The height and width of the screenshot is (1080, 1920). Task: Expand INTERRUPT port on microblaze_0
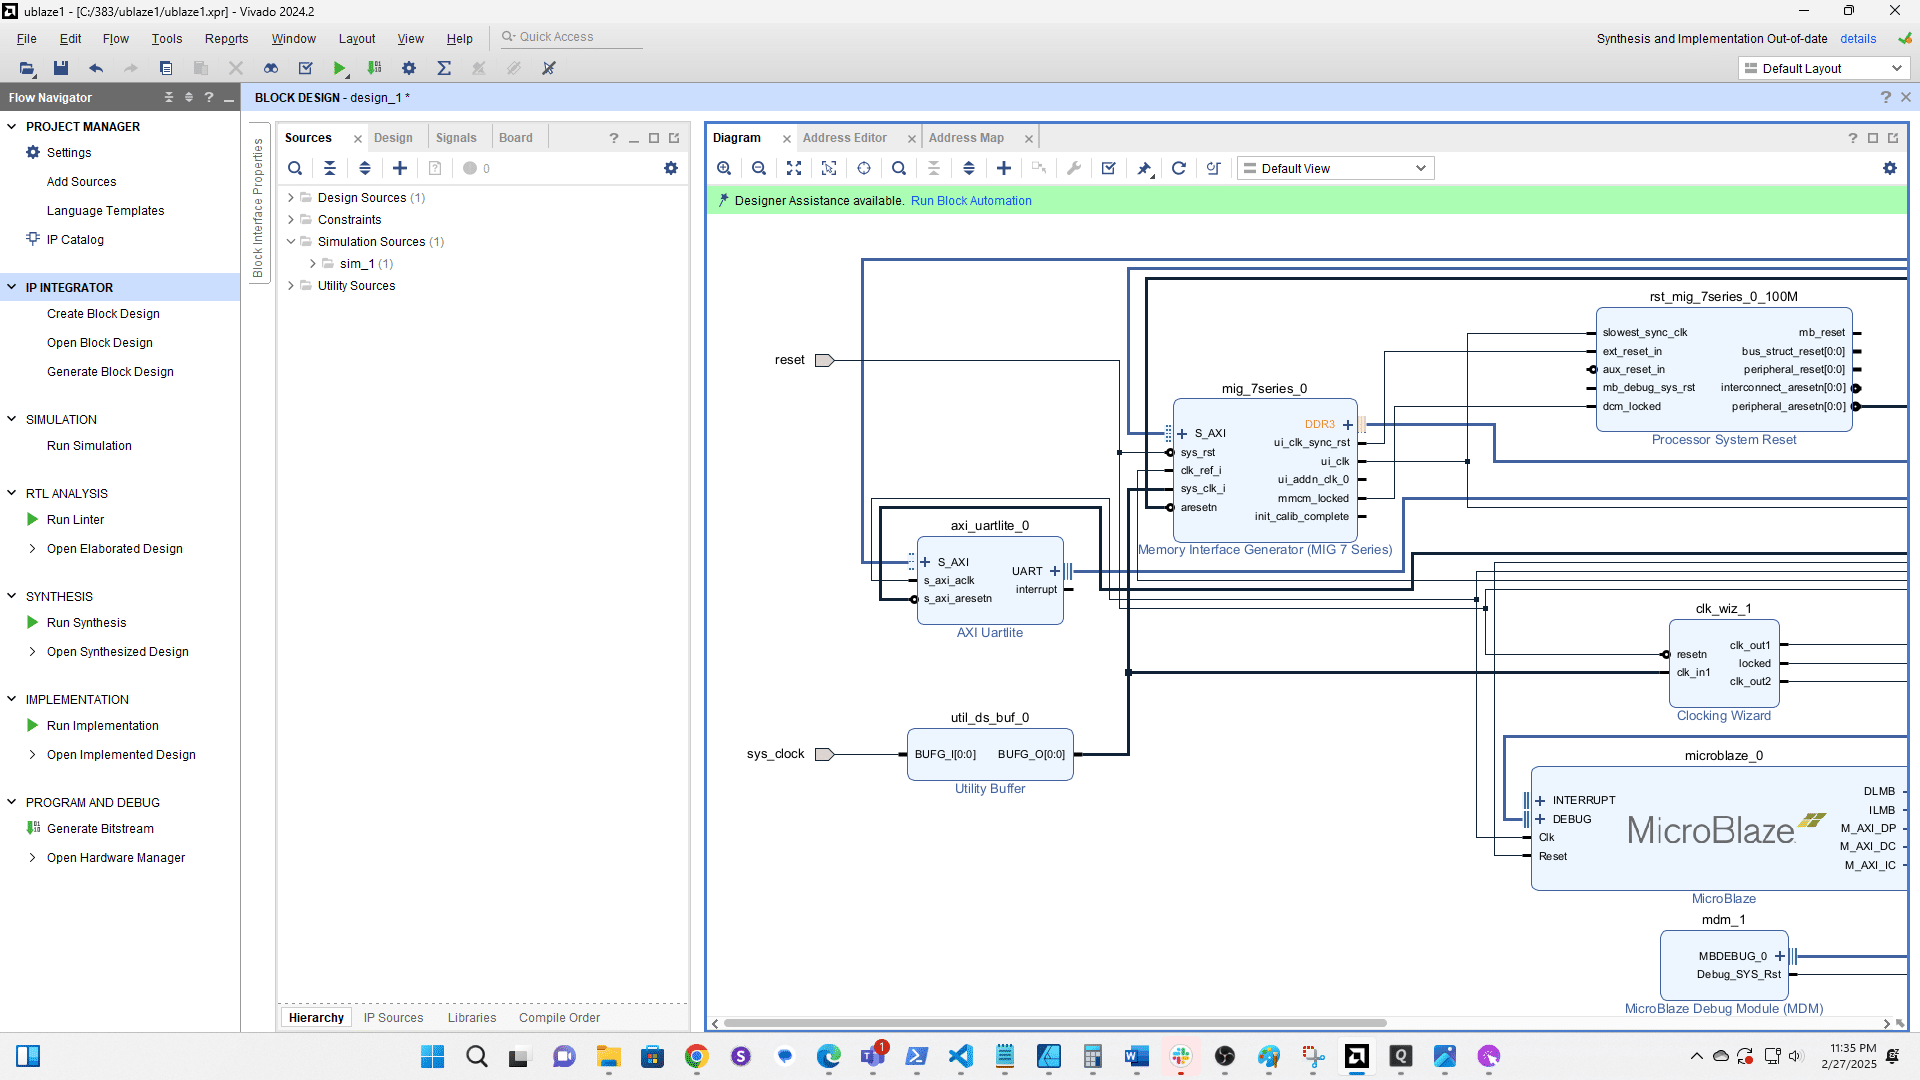(x=1540, y=800)
